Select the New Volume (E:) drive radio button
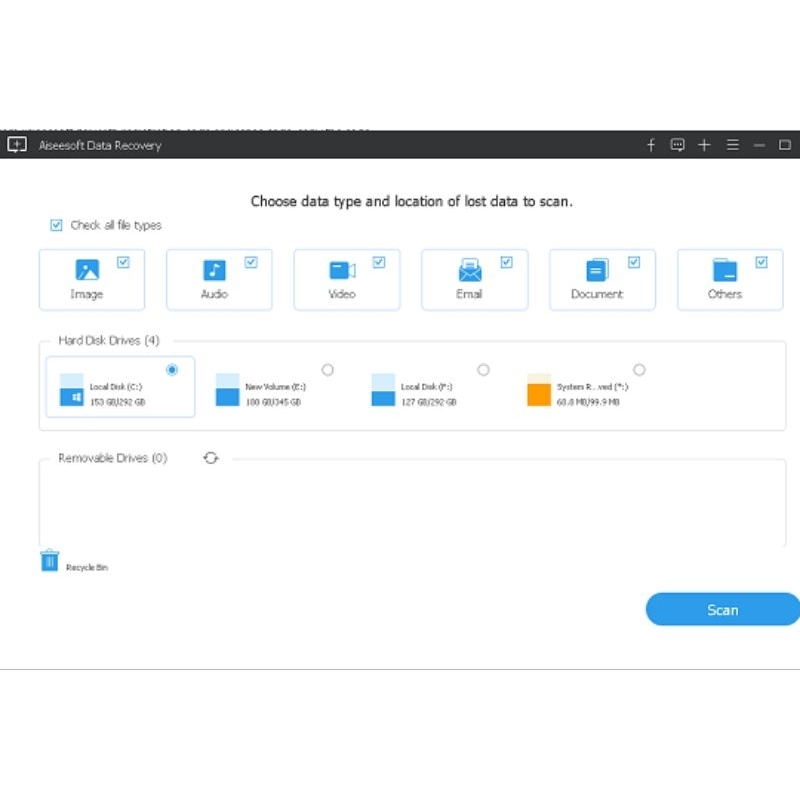Screen dimensions: 800x800 point(327,370)
